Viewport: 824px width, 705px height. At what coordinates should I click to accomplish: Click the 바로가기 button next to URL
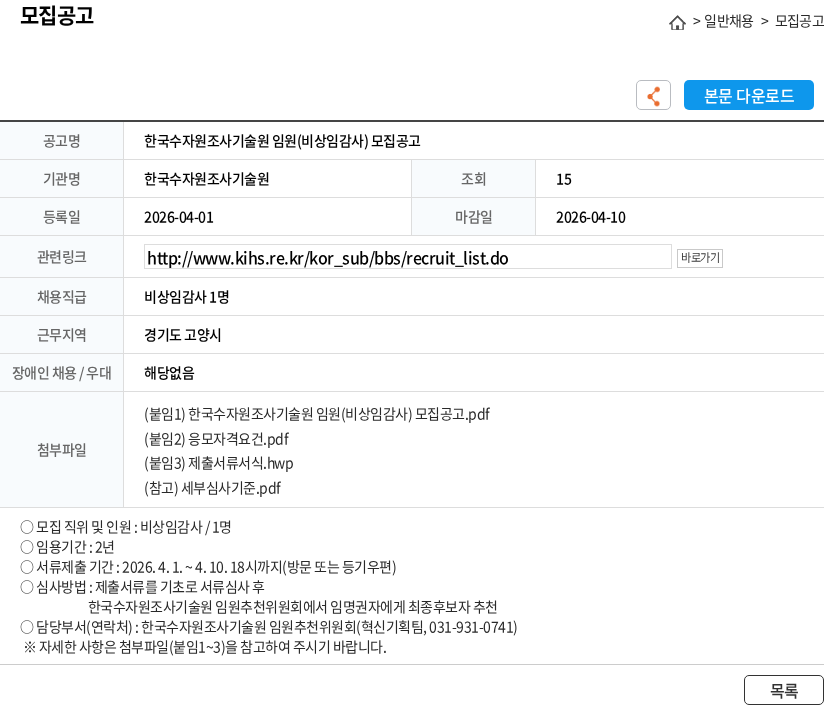pyautogui.click(x=699, y=257)
